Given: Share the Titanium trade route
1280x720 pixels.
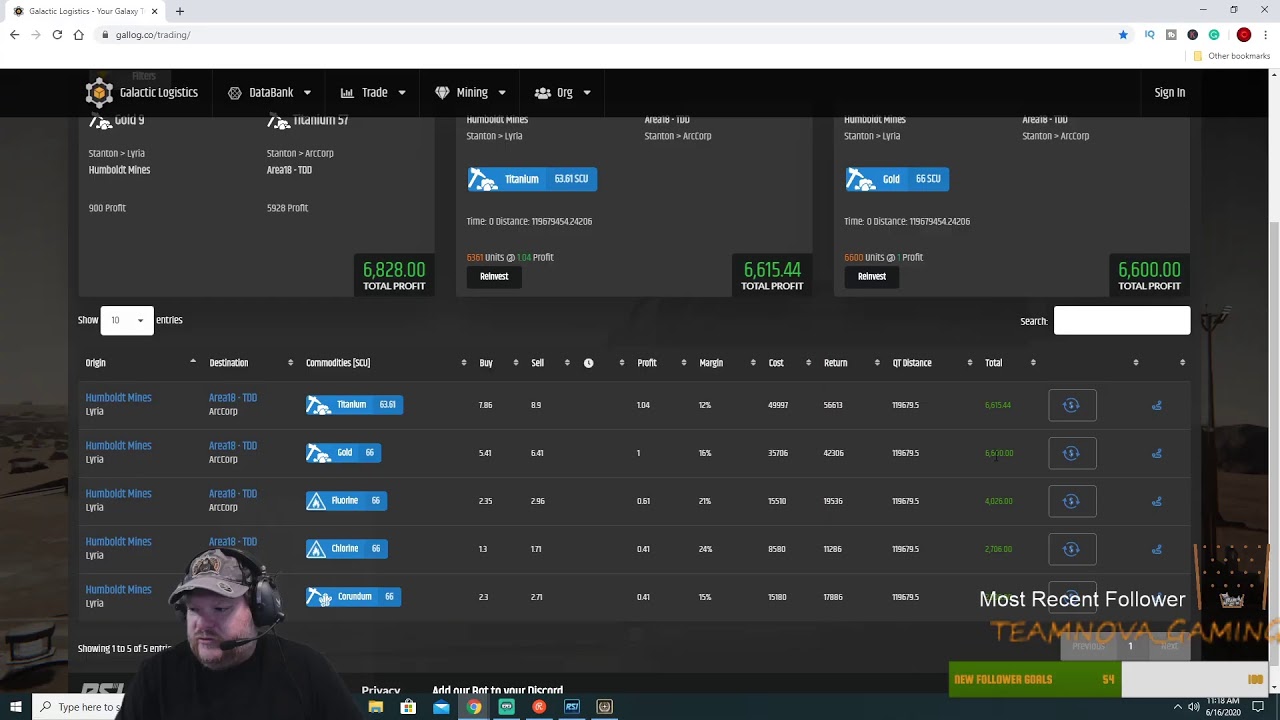Looking at the screenshot, I should tap(1157, 405).
